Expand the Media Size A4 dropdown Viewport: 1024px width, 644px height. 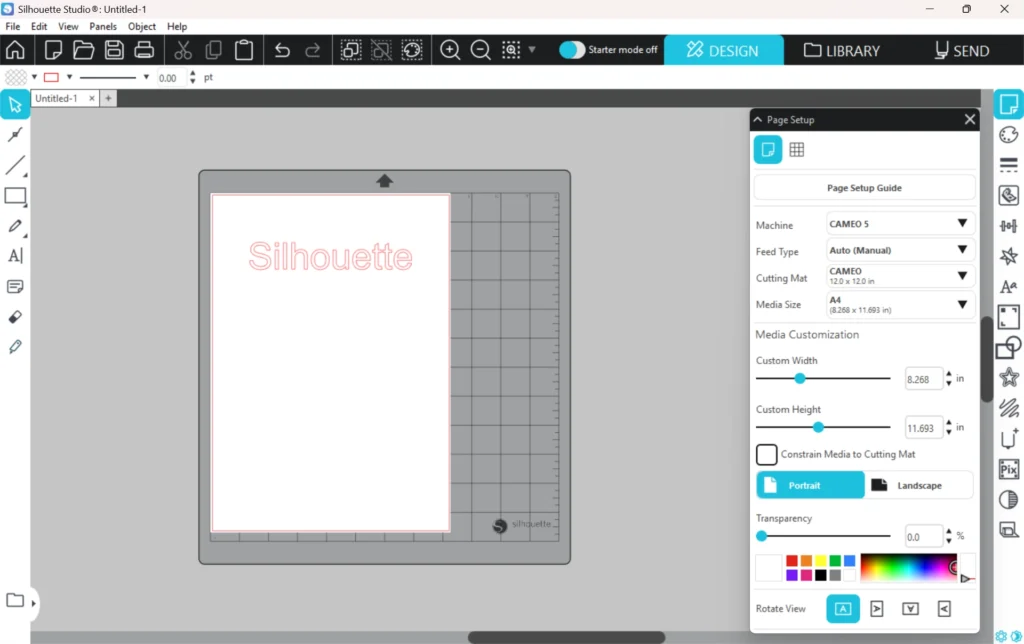(x=900, y=305)
